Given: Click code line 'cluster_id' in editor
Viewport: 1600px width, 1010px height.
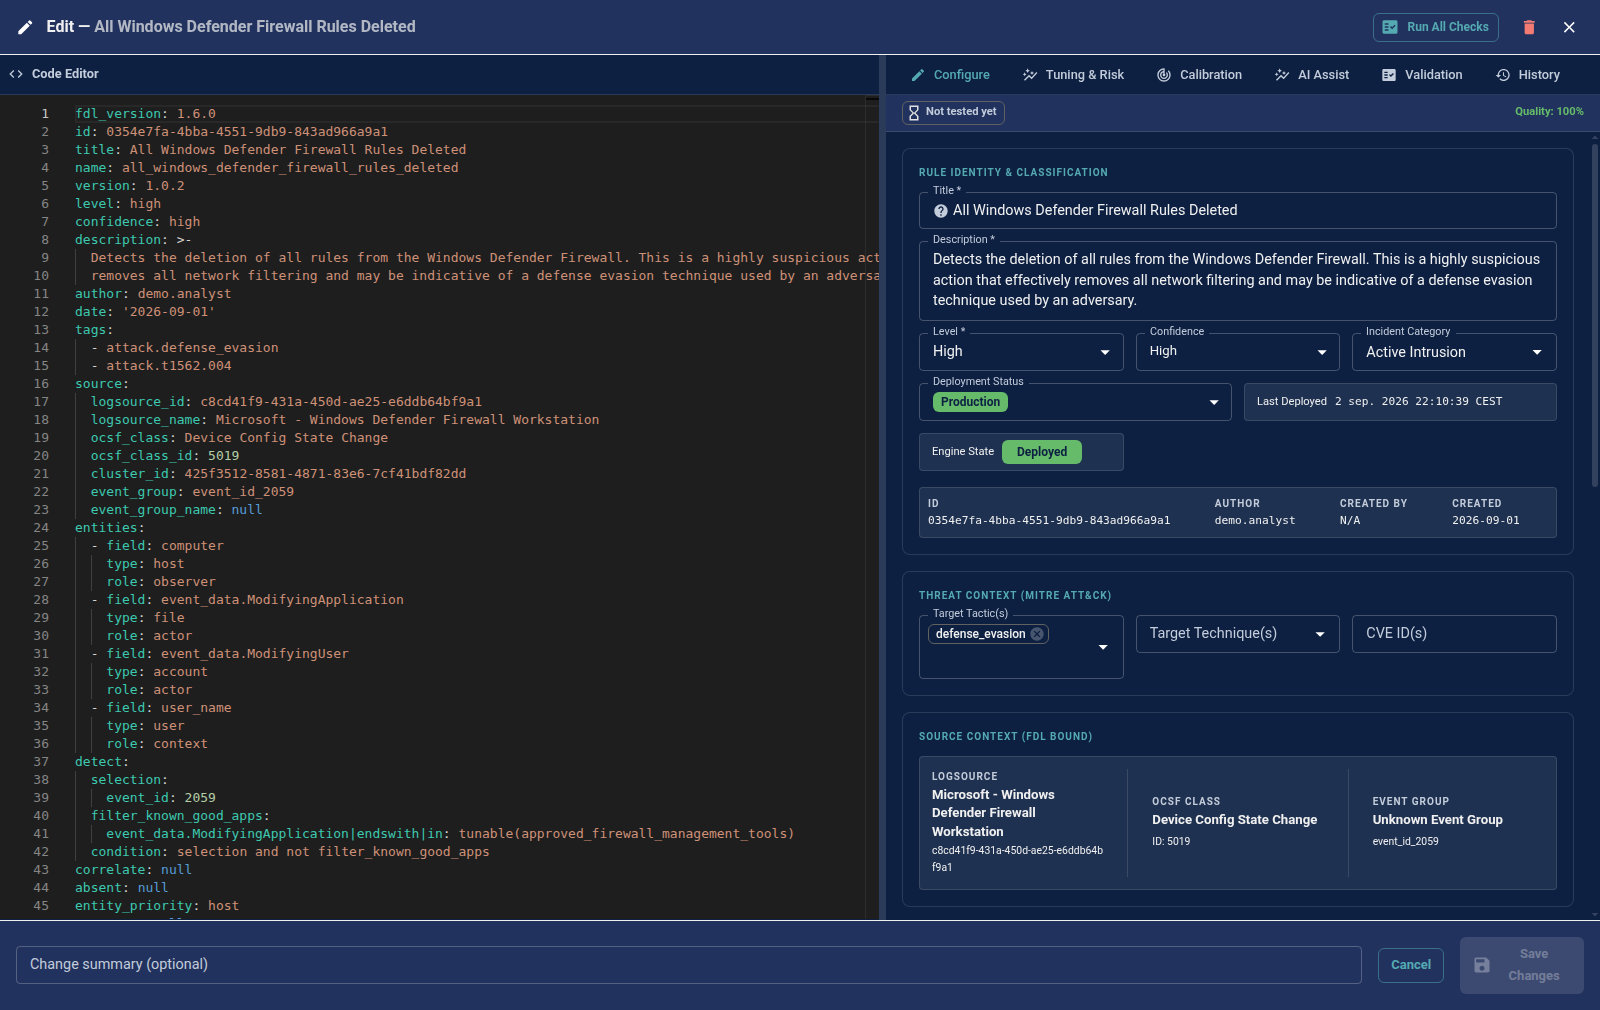Looking at the screenshot, I should 278,474.
